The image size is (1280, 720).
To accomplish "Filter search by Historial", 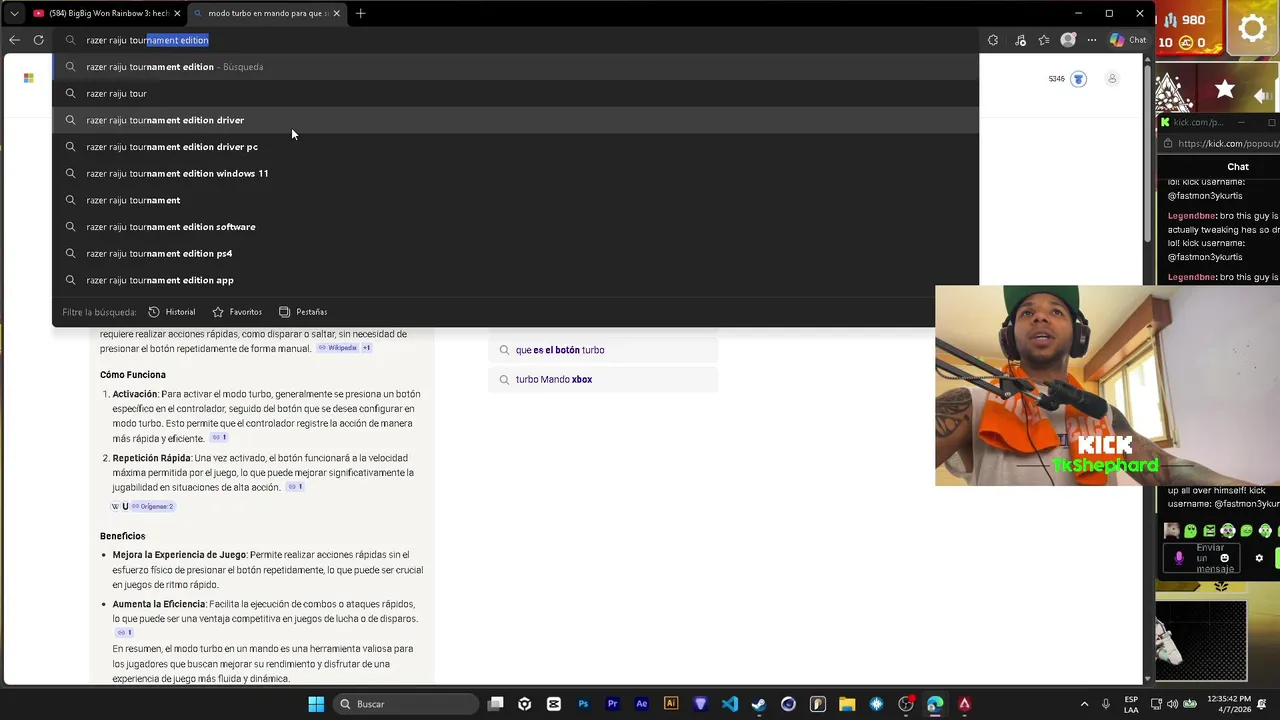I will point(172,312).
